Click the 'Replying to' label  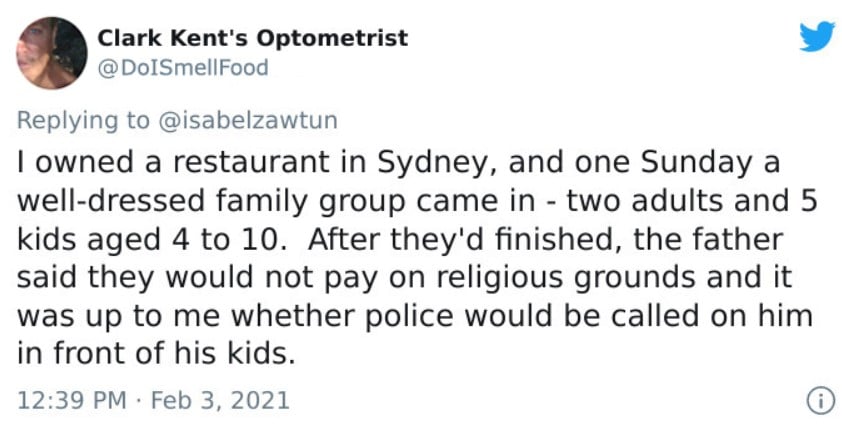coord(83,121)
